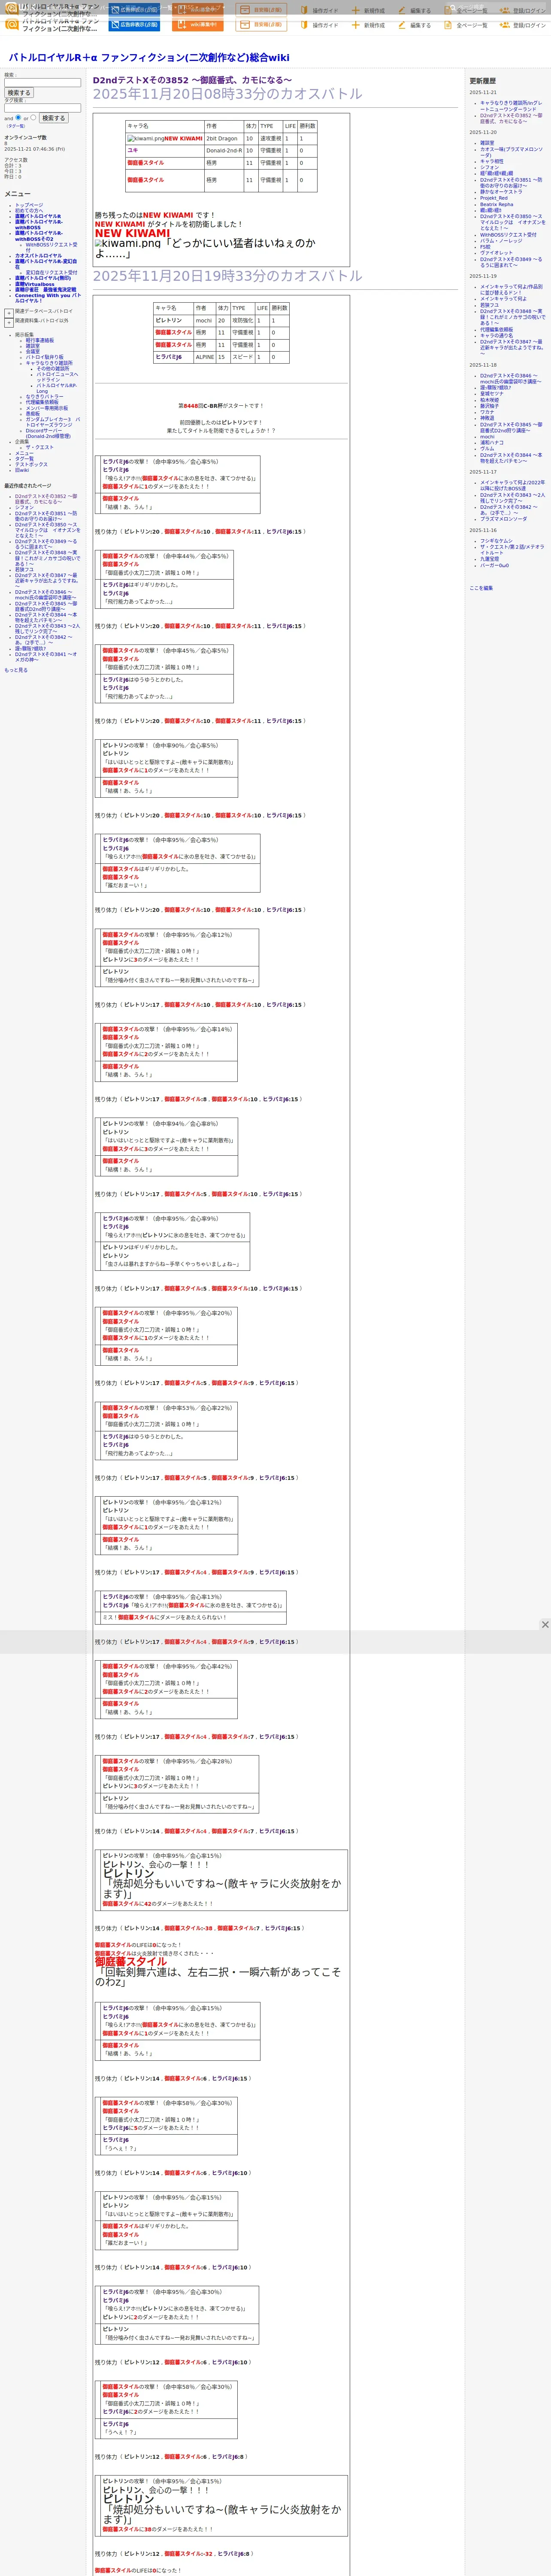Screen dimensions: 551x2576
Task: Click the 08時33分のカオスバトル heading
Action: tap(228, 94)
